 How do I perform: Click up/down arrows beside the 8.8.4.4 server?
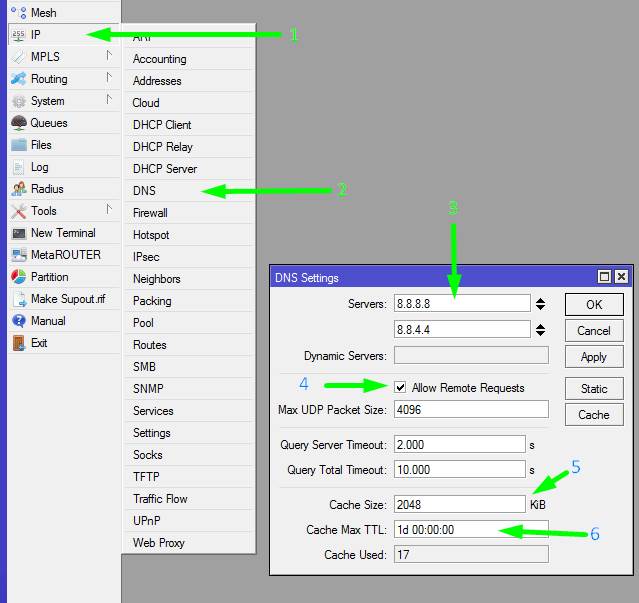click(540, 329)
